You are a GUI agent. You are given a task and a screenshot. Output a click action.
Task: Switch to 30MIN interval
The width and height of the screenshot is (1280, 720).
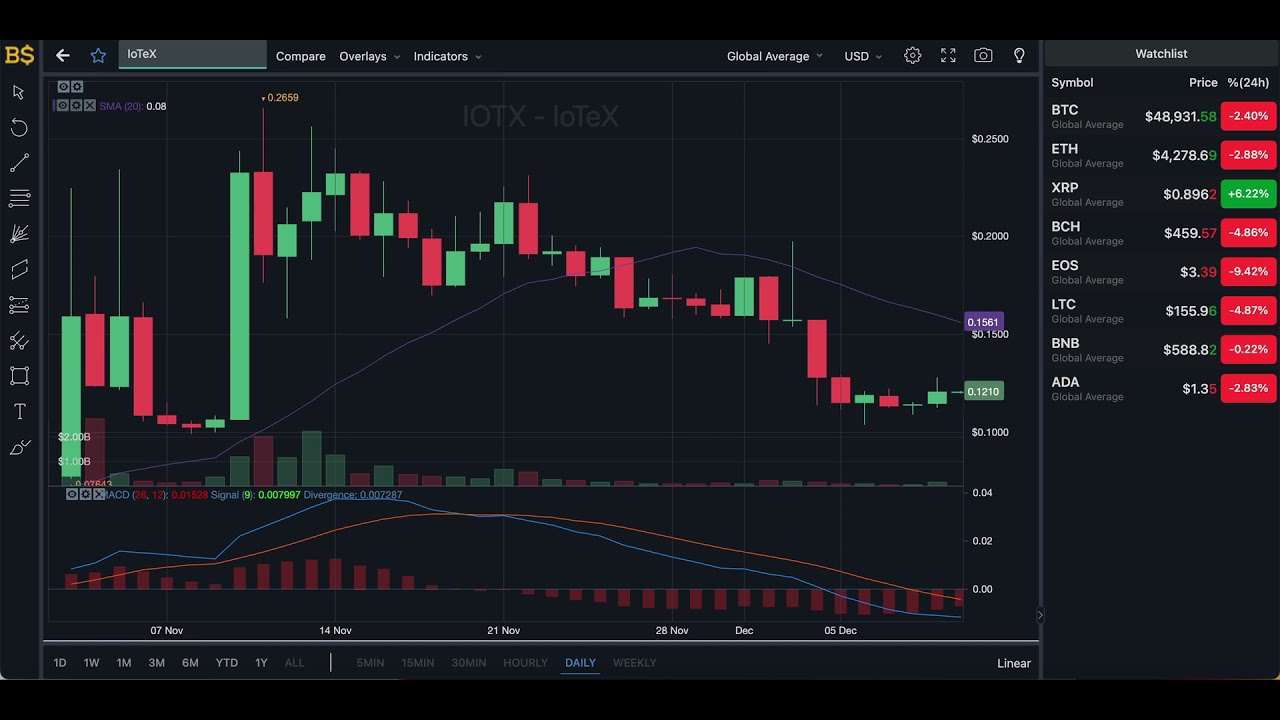[x=469, y=663]
